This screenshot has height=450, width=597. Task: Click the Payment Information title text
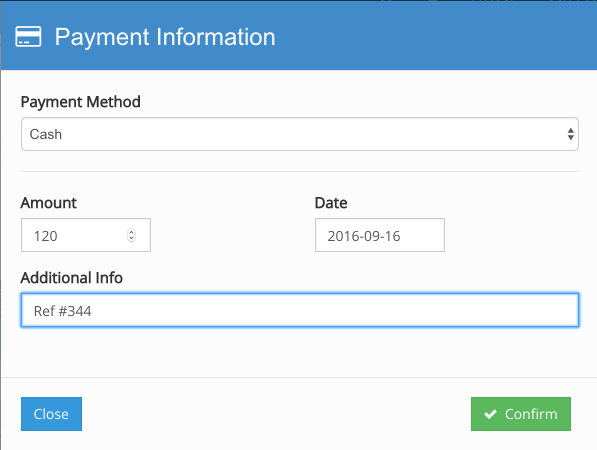point(165,37)
